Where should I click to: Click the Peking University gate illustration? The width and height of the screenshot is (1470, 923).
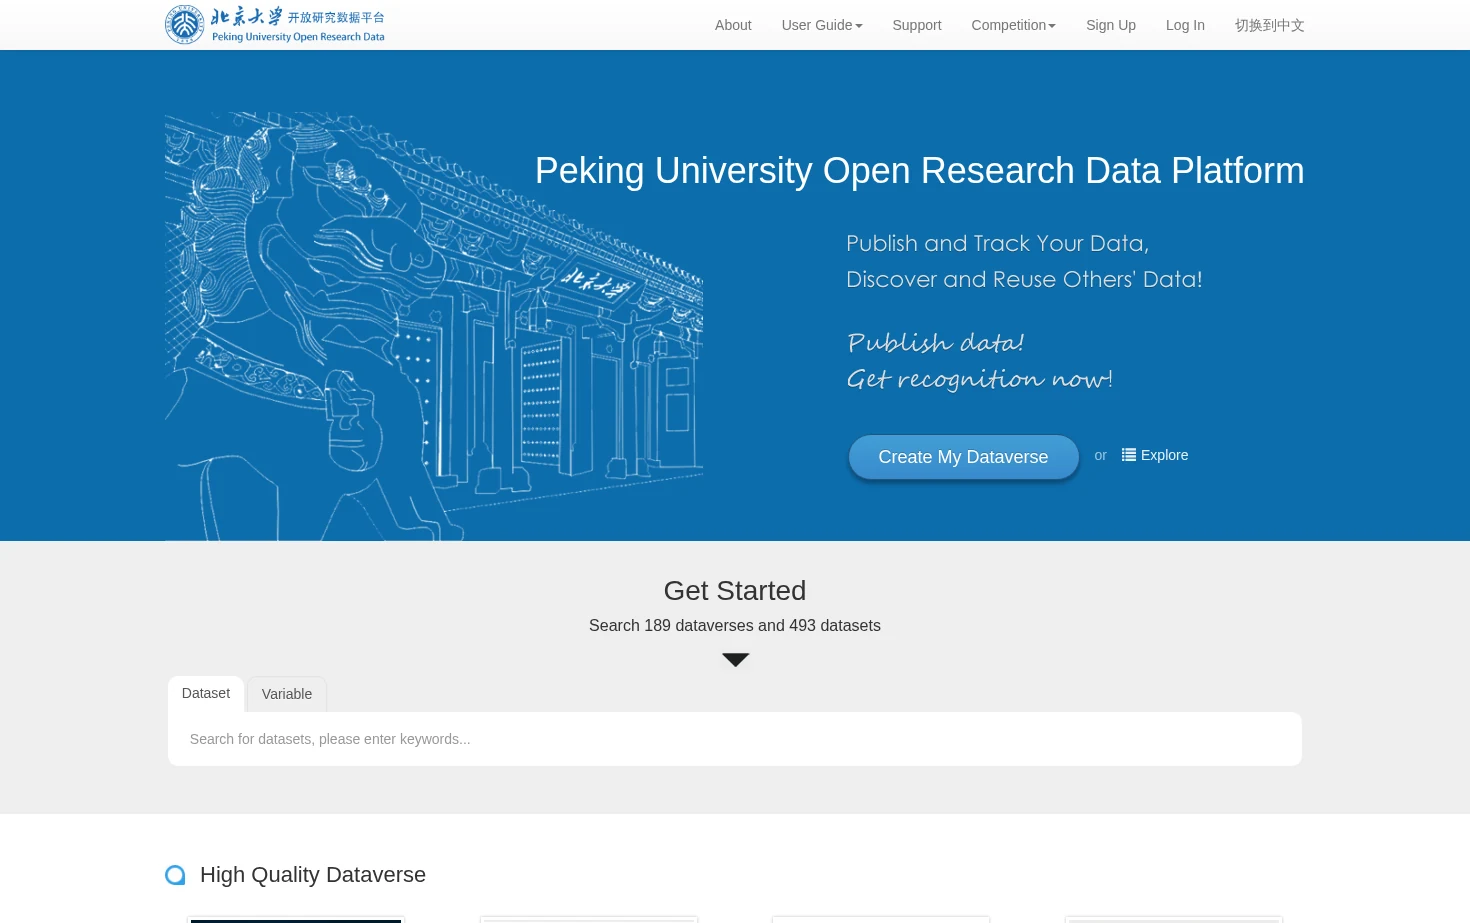pos(434,326)
